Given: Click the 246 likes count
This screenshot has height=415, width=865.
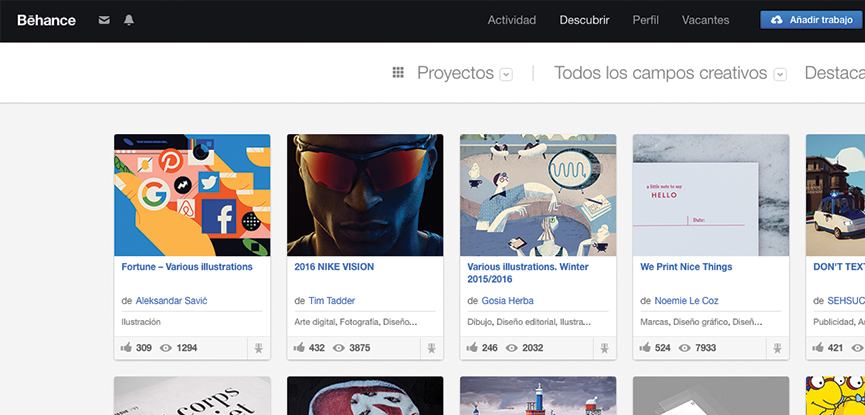Looking at the screenshot, I should point(489,348).
